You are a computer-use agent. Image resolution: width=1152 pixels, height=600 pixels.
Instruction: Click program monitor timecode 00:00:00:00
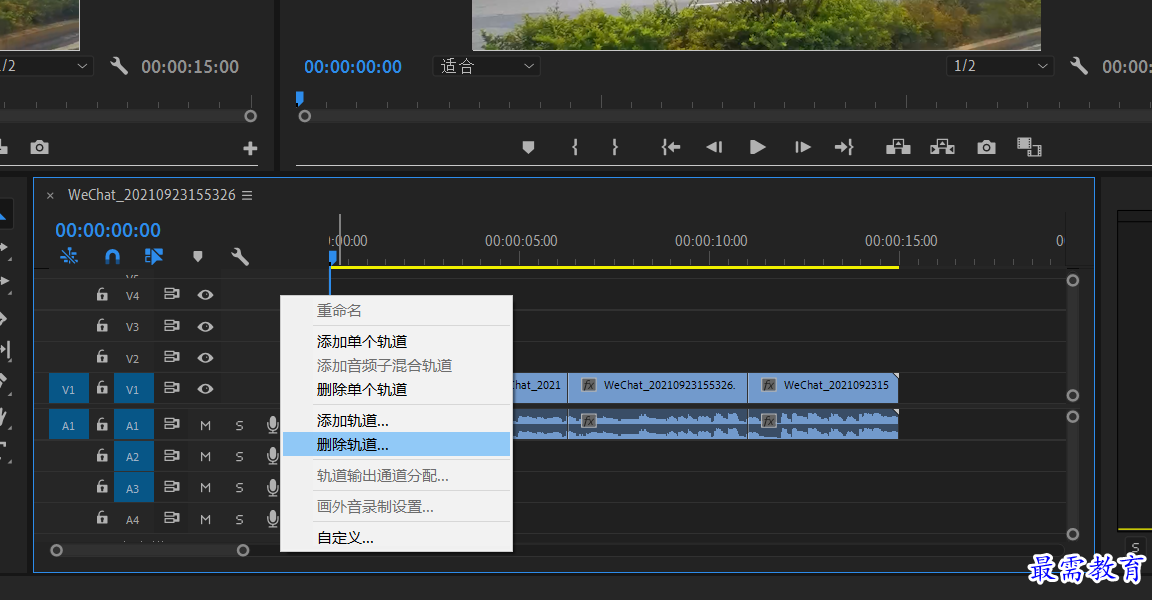tap(353, 67)
